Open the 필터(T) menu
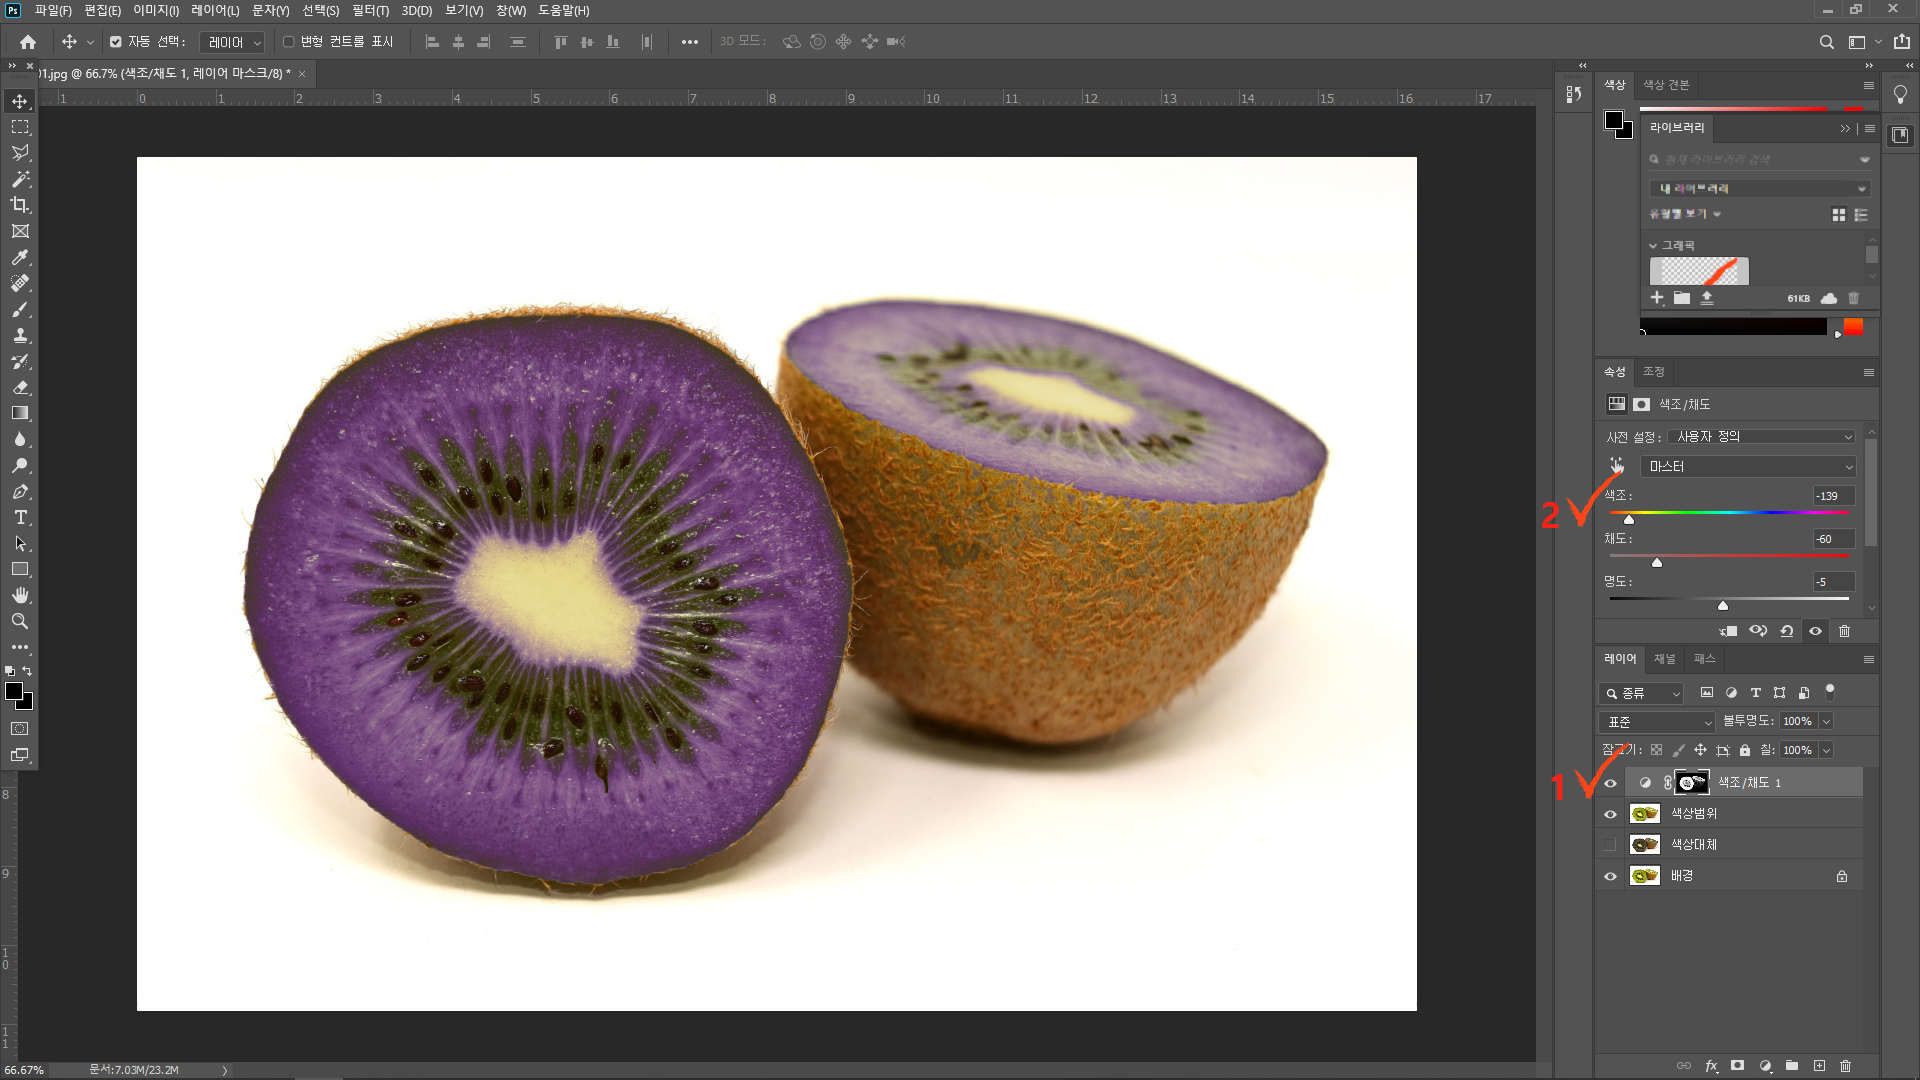1920x1080 pixels. [x=370, y=10]
